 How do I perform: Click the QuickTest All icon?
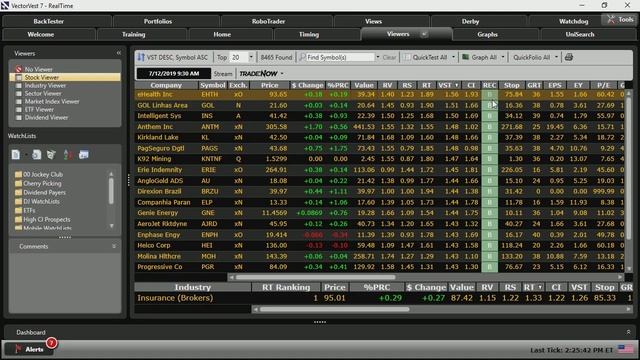pos(407,58)
